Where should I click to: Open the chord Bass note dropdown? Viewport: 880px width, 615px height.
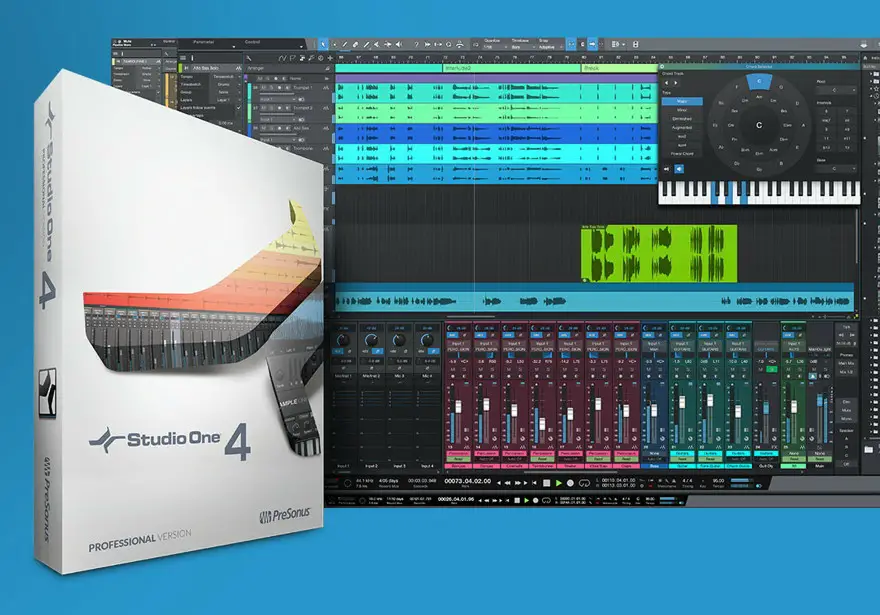pos(836,169)
